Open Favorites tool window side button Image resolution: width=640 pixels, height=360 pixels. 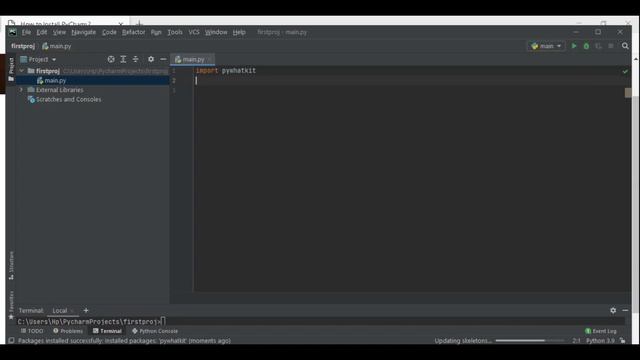pos(11,305)
